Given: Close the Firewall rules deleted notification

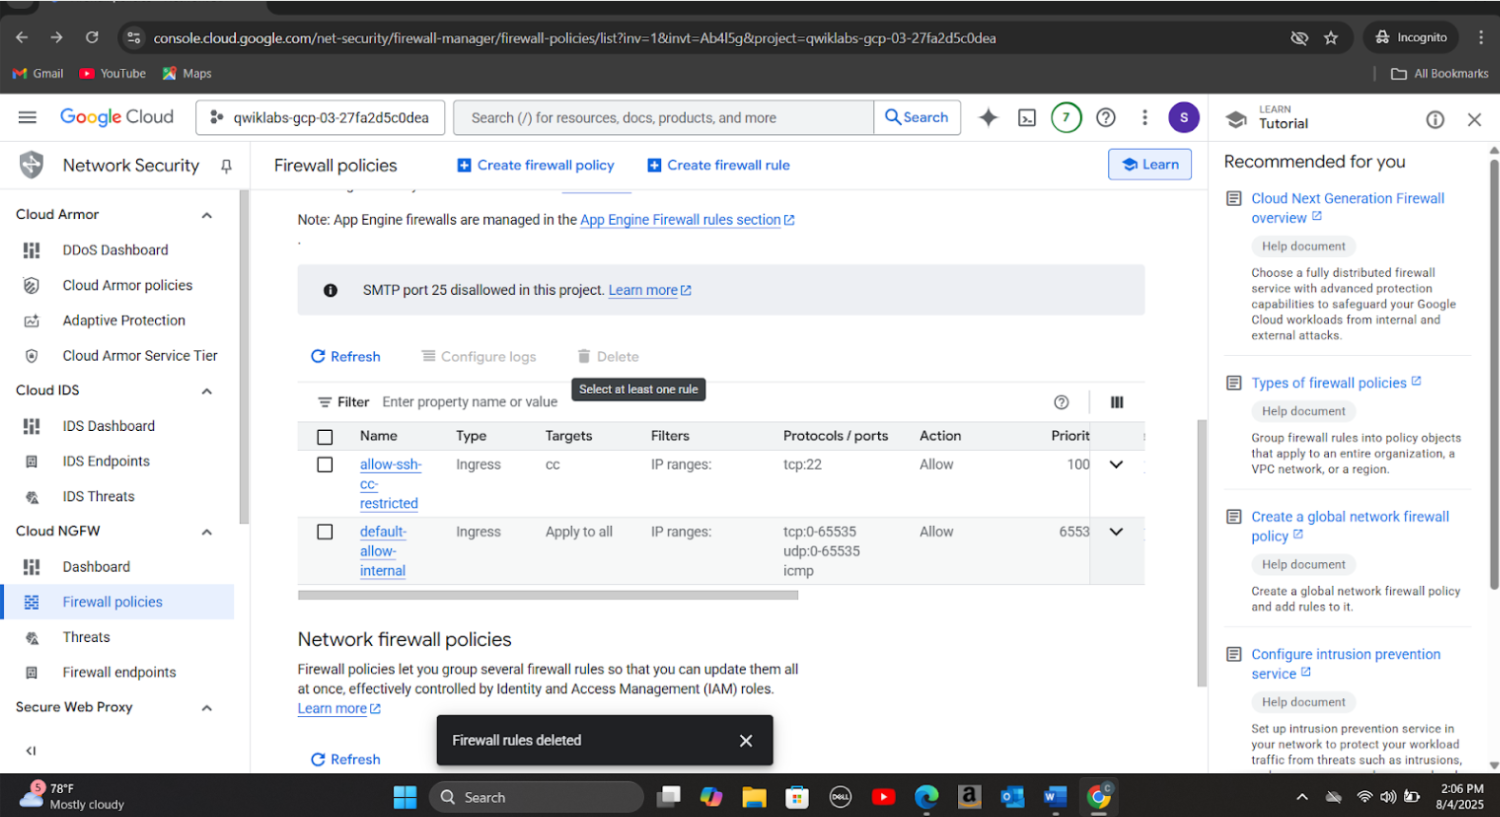Looking at the screenshot, I should pyautogui.click(x=745, y=741).
